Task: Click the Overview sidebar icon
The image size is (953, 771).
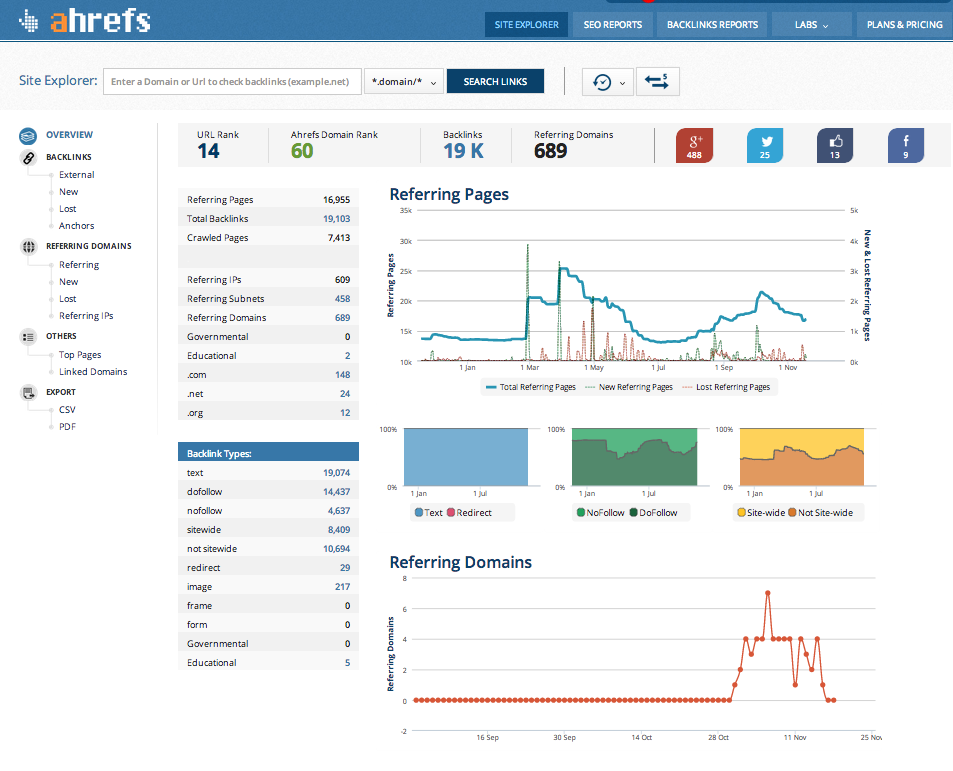Action: coord(28,135)
